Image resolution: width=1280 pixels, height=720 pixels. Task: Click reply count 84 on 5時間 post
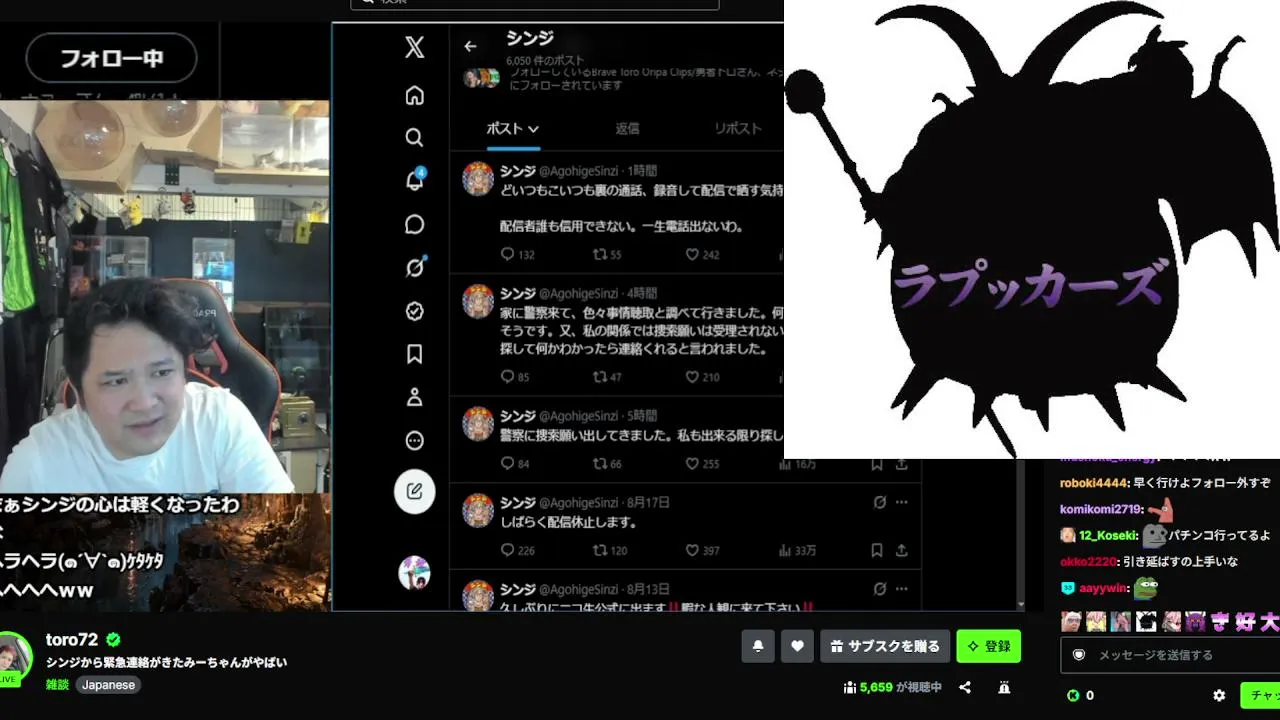click(x=514, y=464)
